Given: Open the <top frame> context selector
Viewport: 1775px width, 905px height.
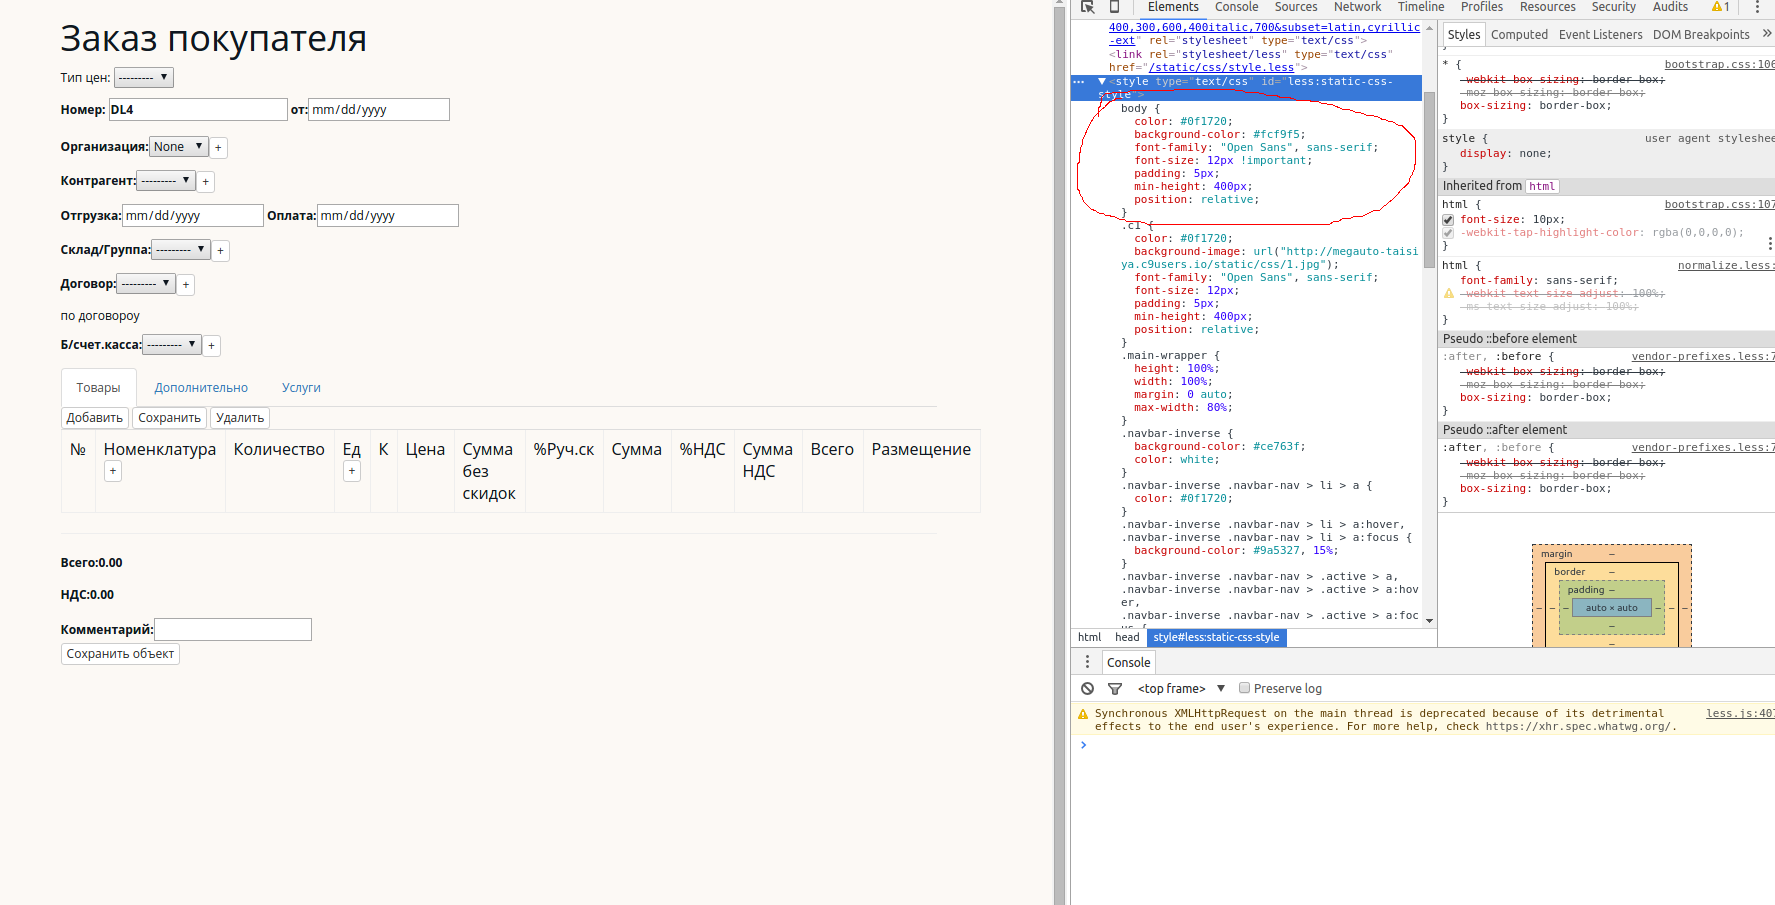Looking at the screenshot, I should tap(1181, 689).
